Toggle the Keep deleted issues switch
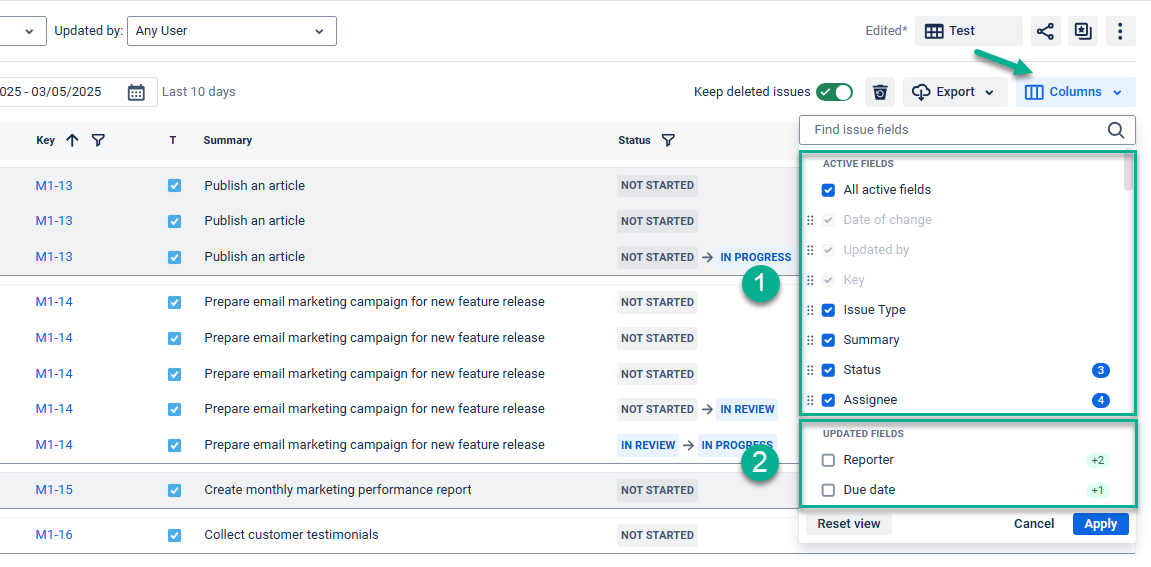The height and width of the screenshot is (567, 1151). tap(835, 93)
